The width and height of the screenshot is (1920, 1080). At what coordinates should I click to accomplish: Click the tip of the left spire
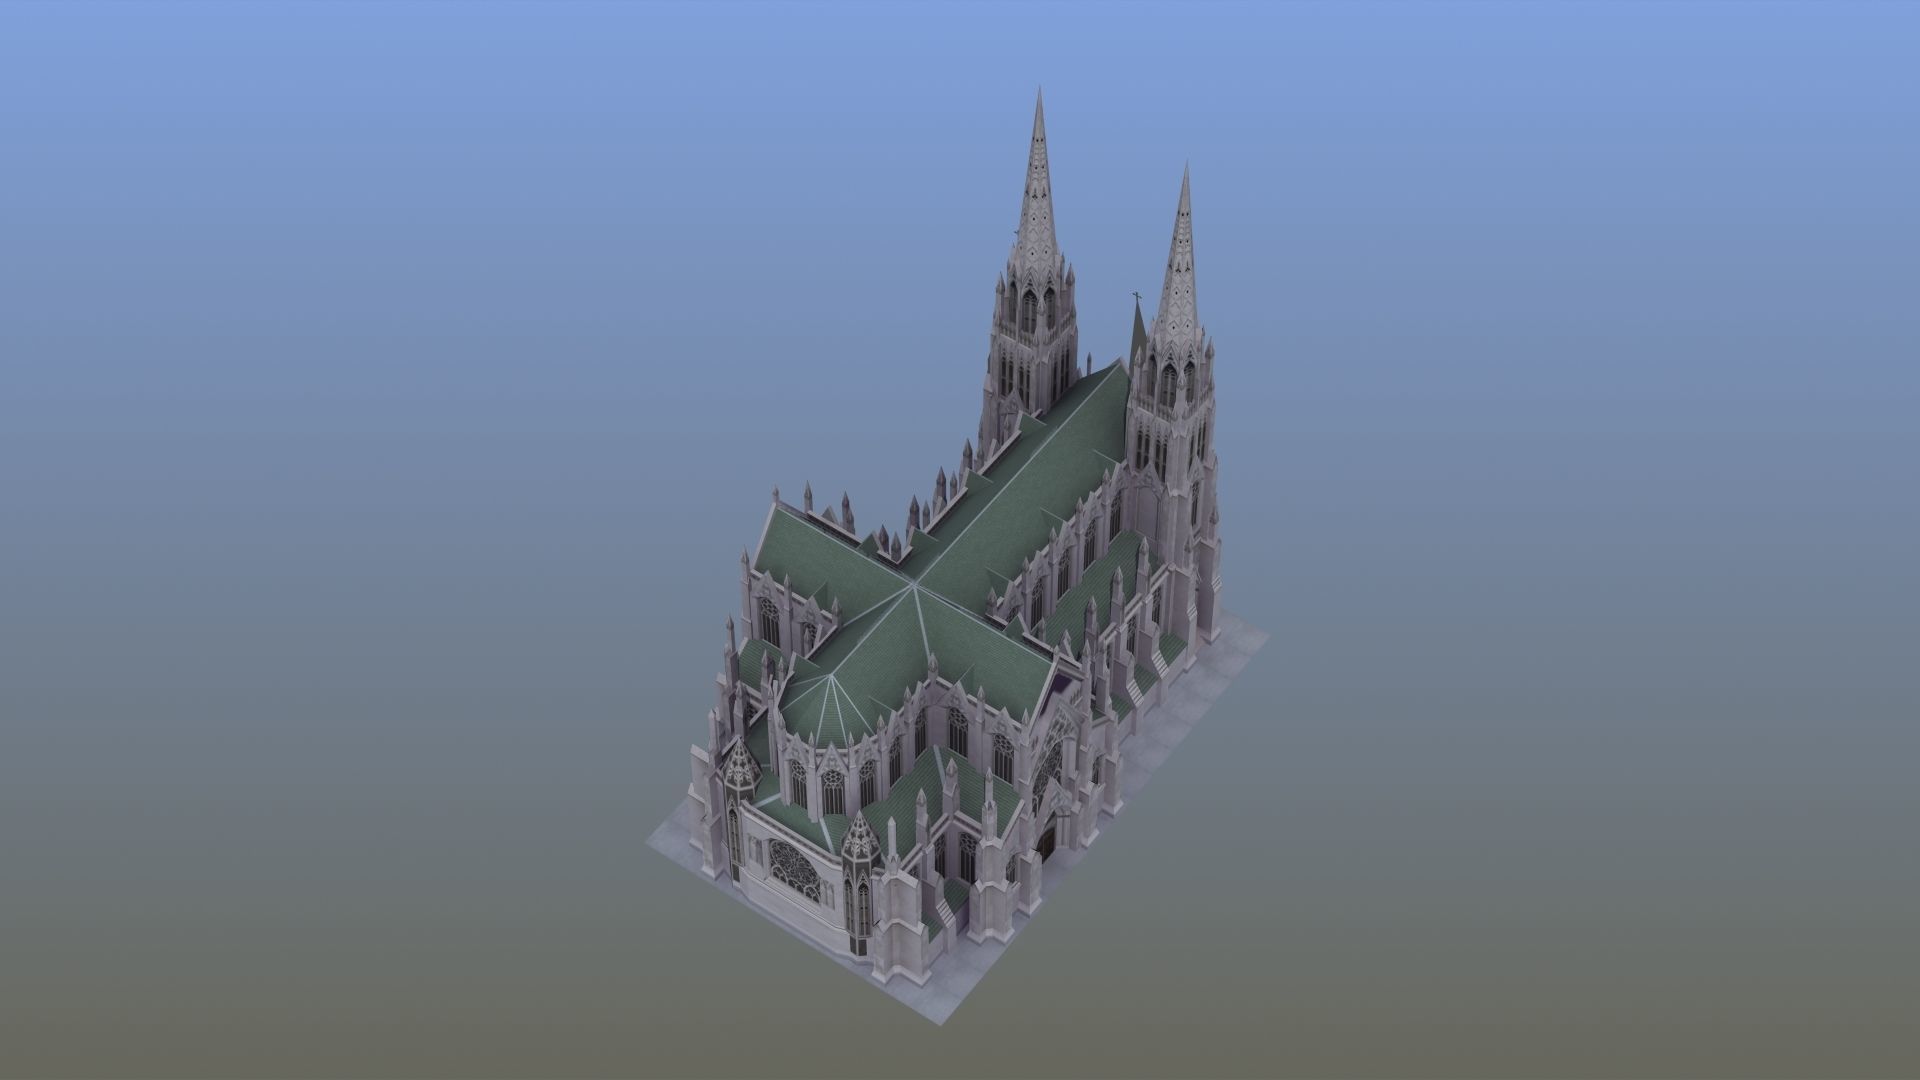pyautogui.click(x=1038, y=91)
